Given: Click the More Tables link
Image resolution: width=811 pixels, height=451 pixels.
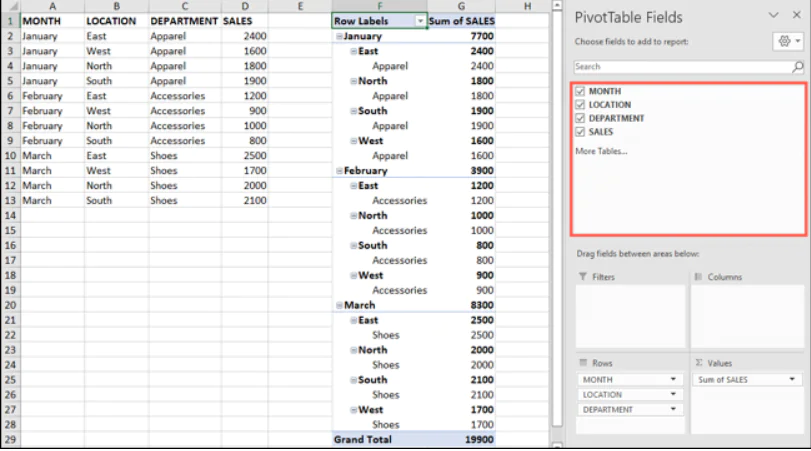Looking at the screenshot, I should 601,151.
